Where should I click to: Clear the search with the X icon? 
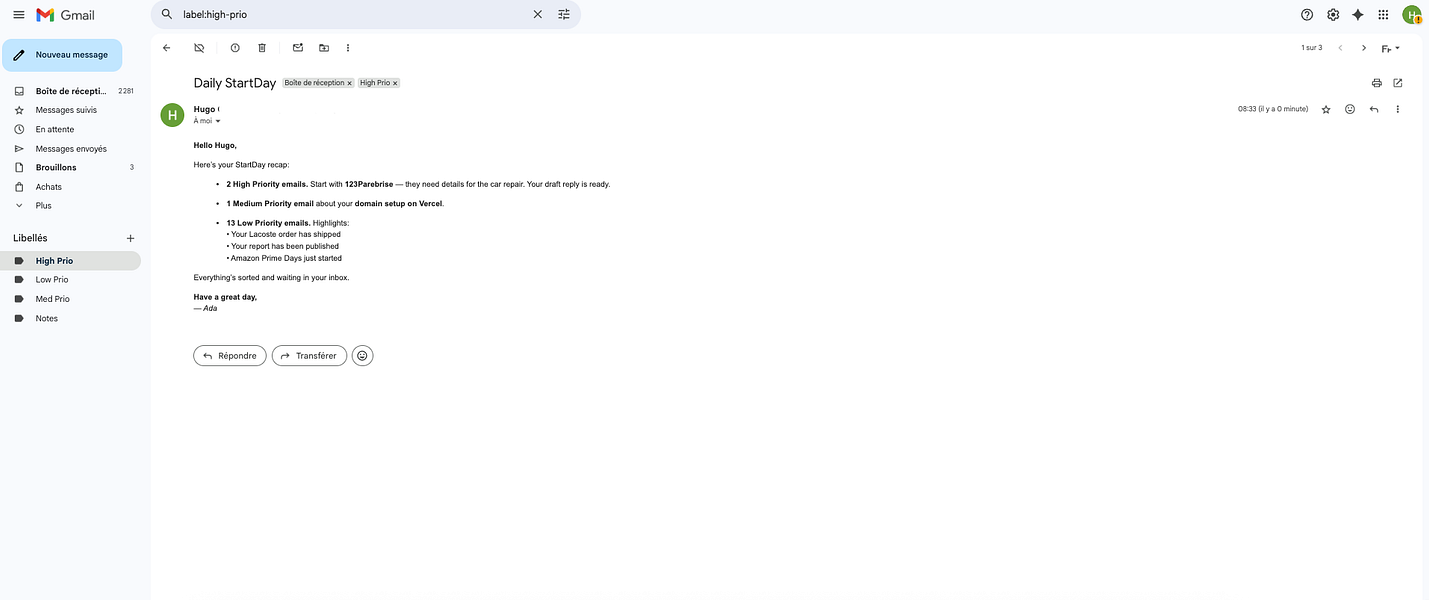pyautogui.click(x=537, y=15)
